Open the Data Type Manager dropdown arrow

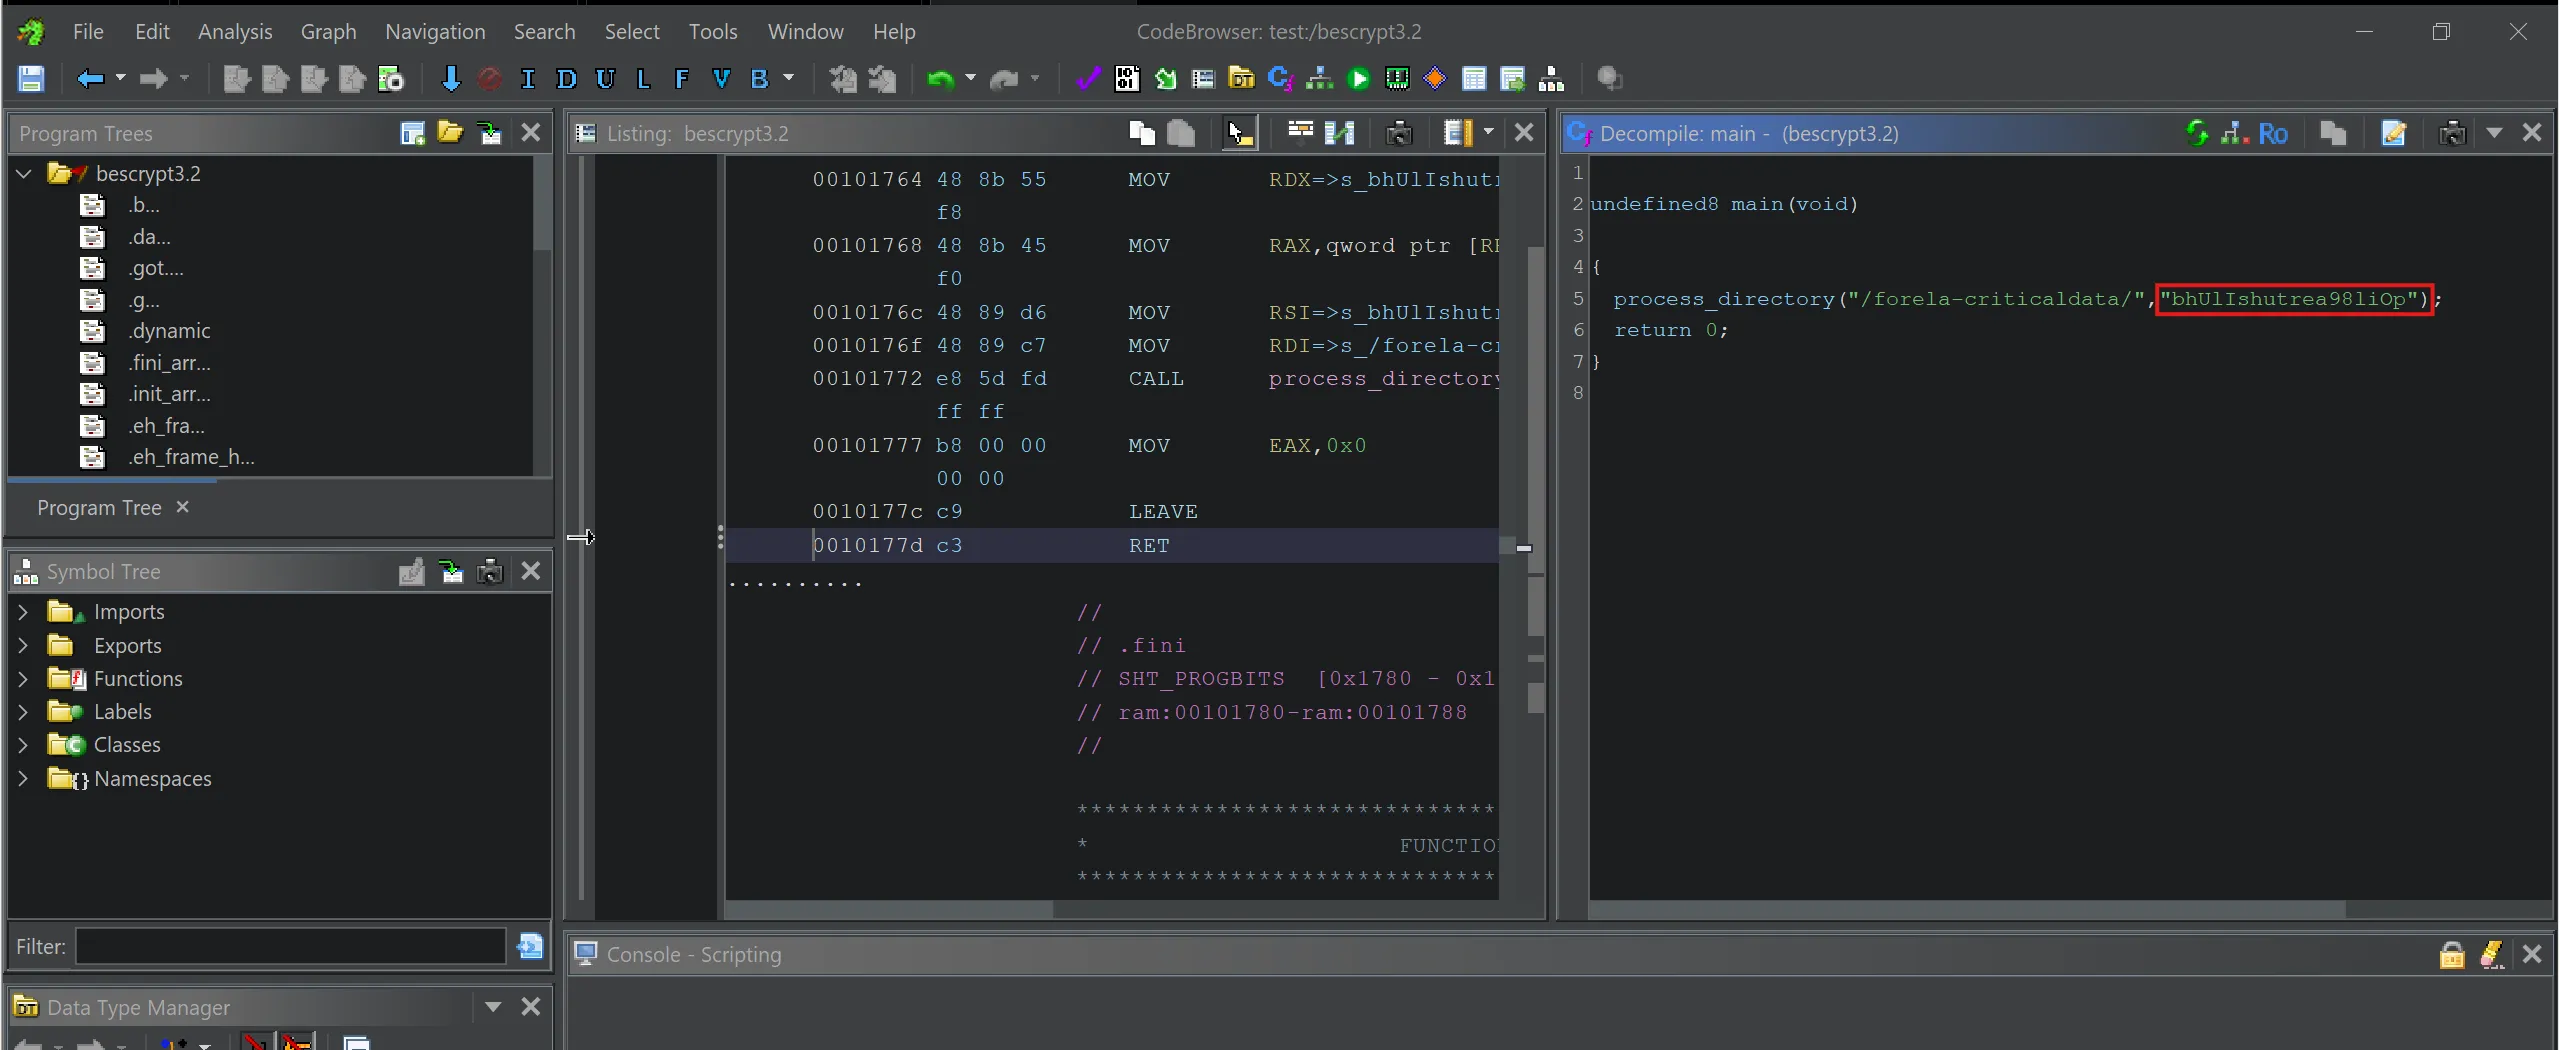493,1007
